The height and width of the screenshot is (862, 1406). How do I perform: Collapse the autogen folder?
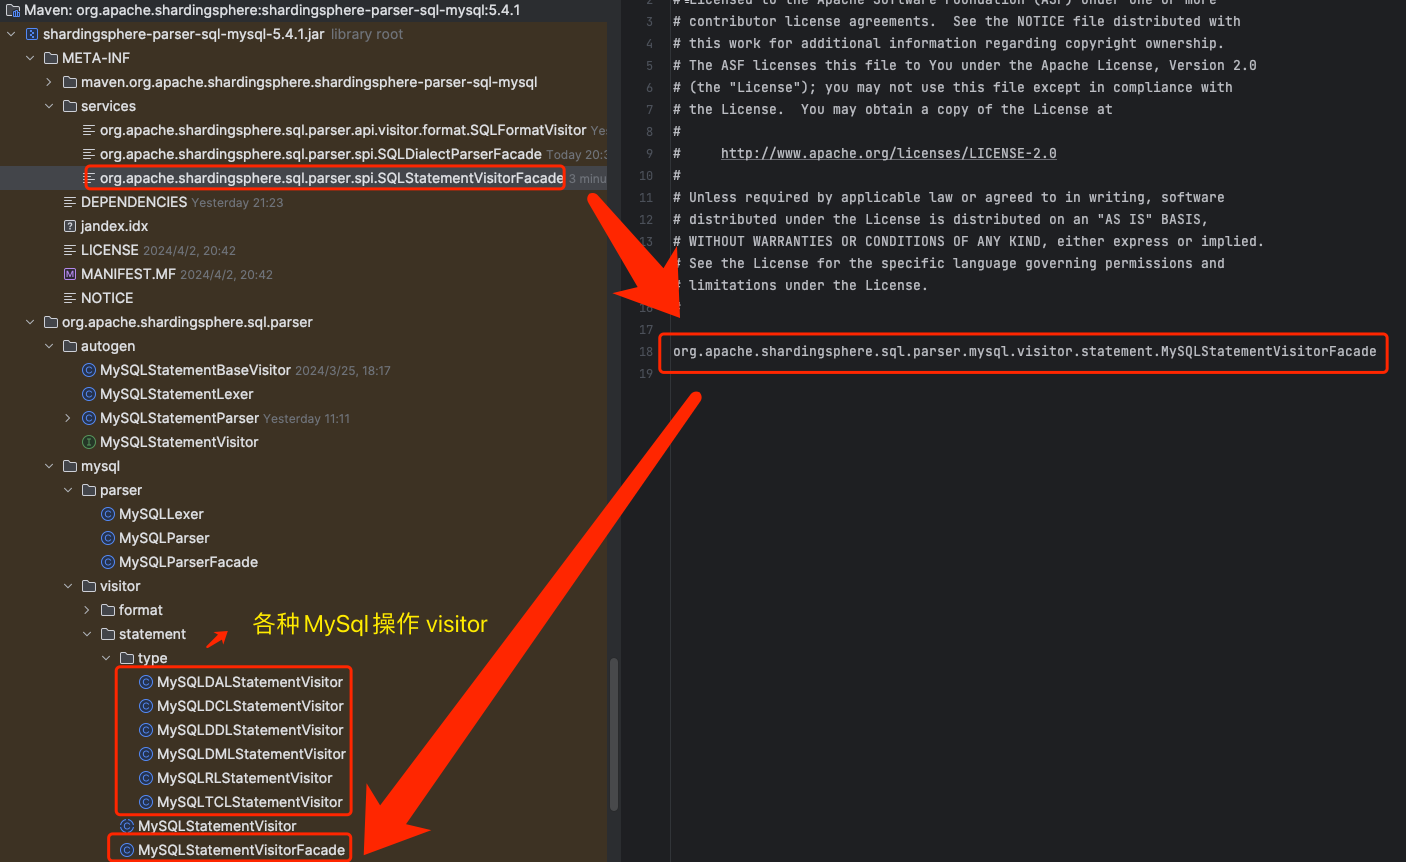tap(49, 346)
